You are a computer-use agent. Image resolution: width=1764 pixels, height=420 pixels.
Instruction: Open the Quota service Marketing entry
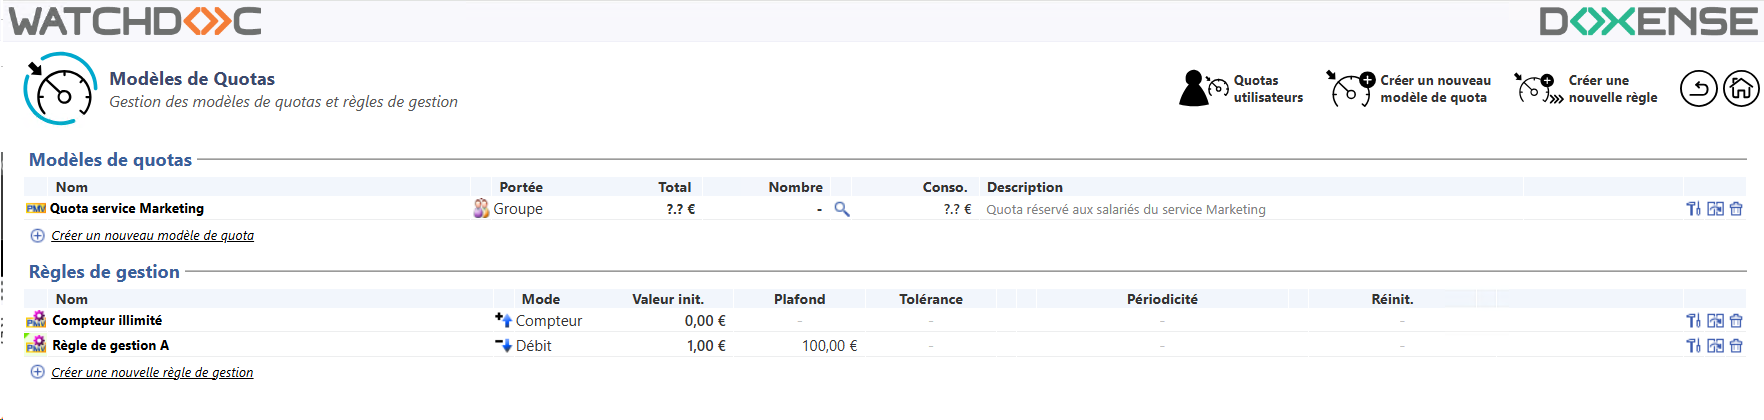127,209
